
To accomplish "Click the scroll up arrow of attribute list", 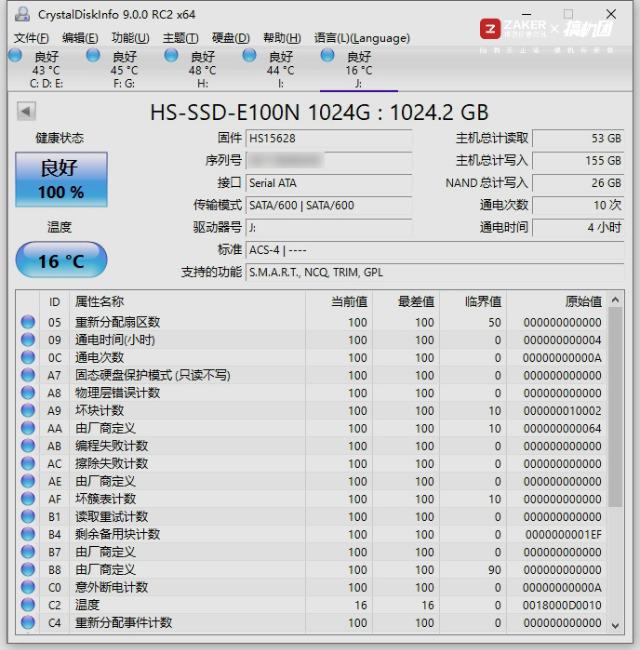I will (x=616, y=300).
